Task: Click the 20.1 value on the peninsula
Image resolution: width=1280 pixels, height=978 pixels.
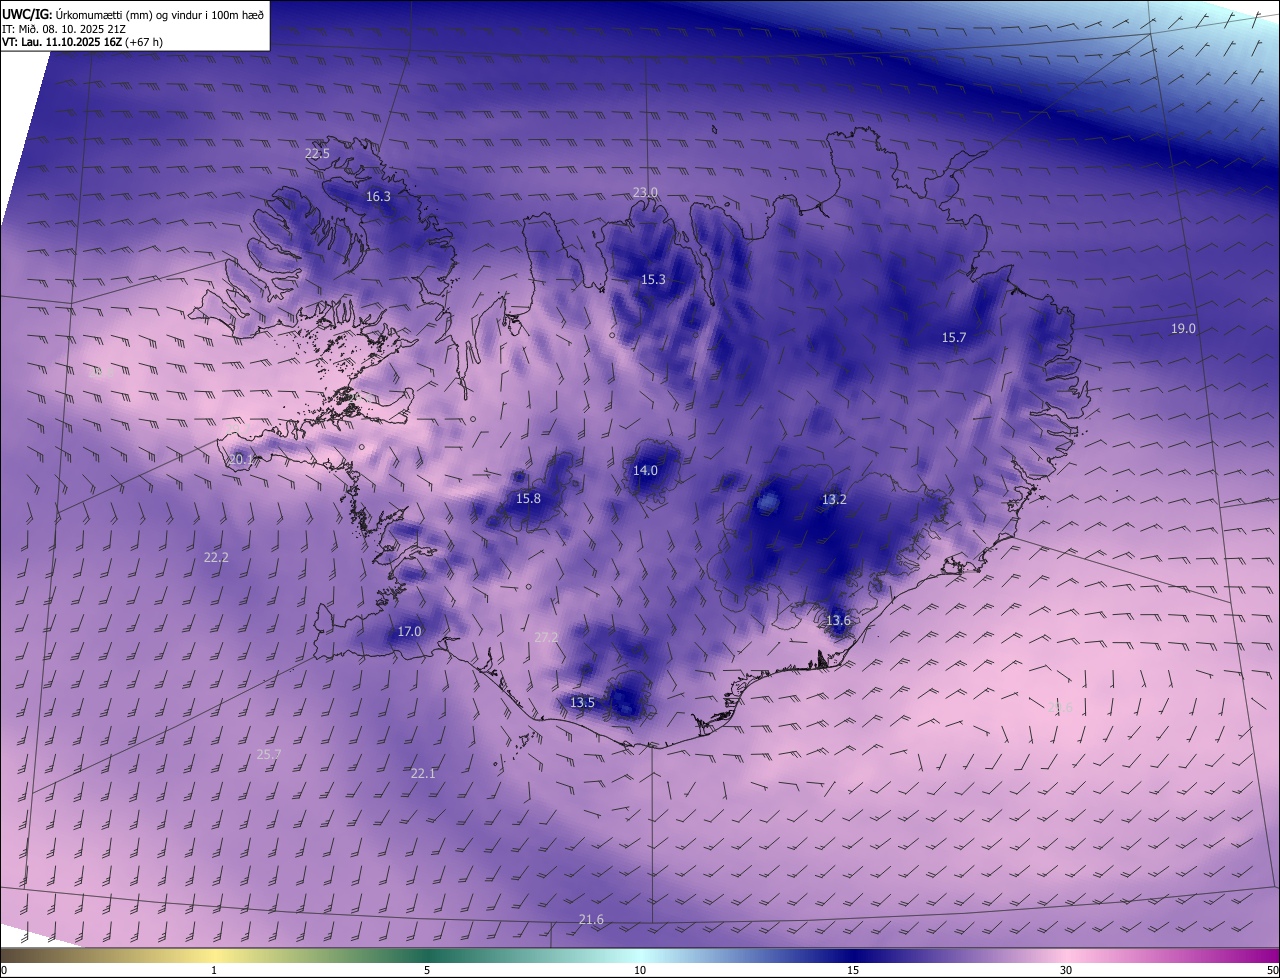Action: [241, 460]
